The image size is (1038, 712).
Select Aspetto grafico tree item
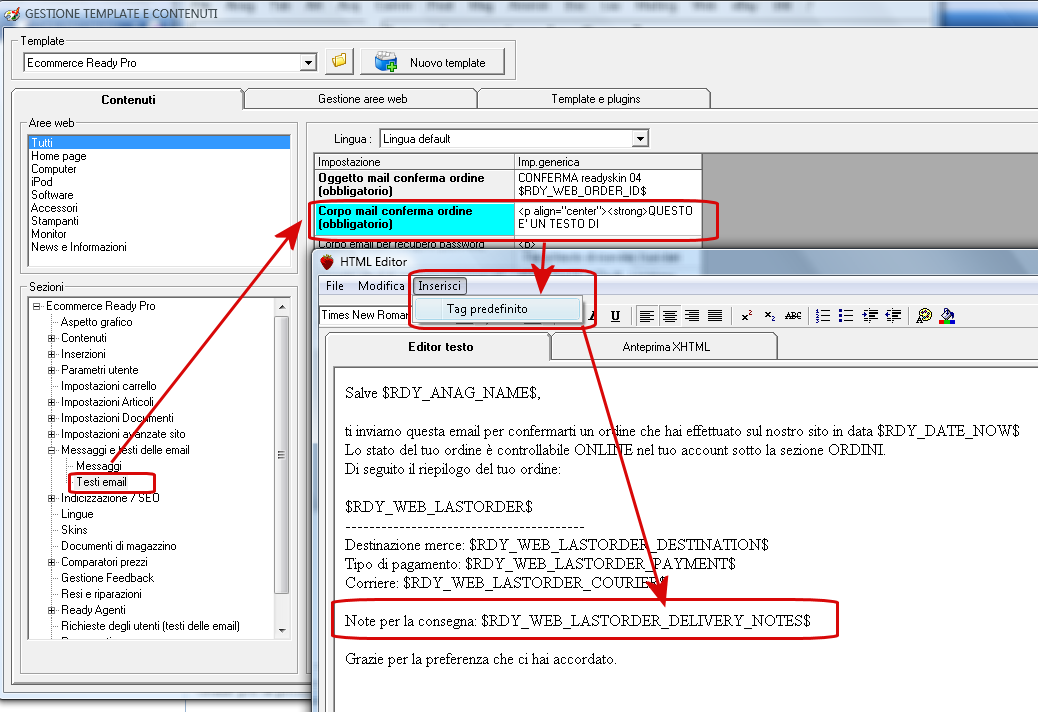coord(97,322)
